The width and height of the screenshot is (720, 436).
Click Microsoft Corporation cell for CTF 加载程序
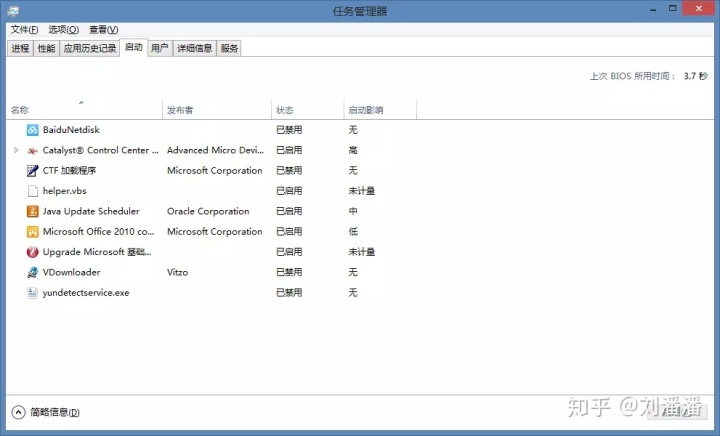pyautogui.click(x=215, y=171)
